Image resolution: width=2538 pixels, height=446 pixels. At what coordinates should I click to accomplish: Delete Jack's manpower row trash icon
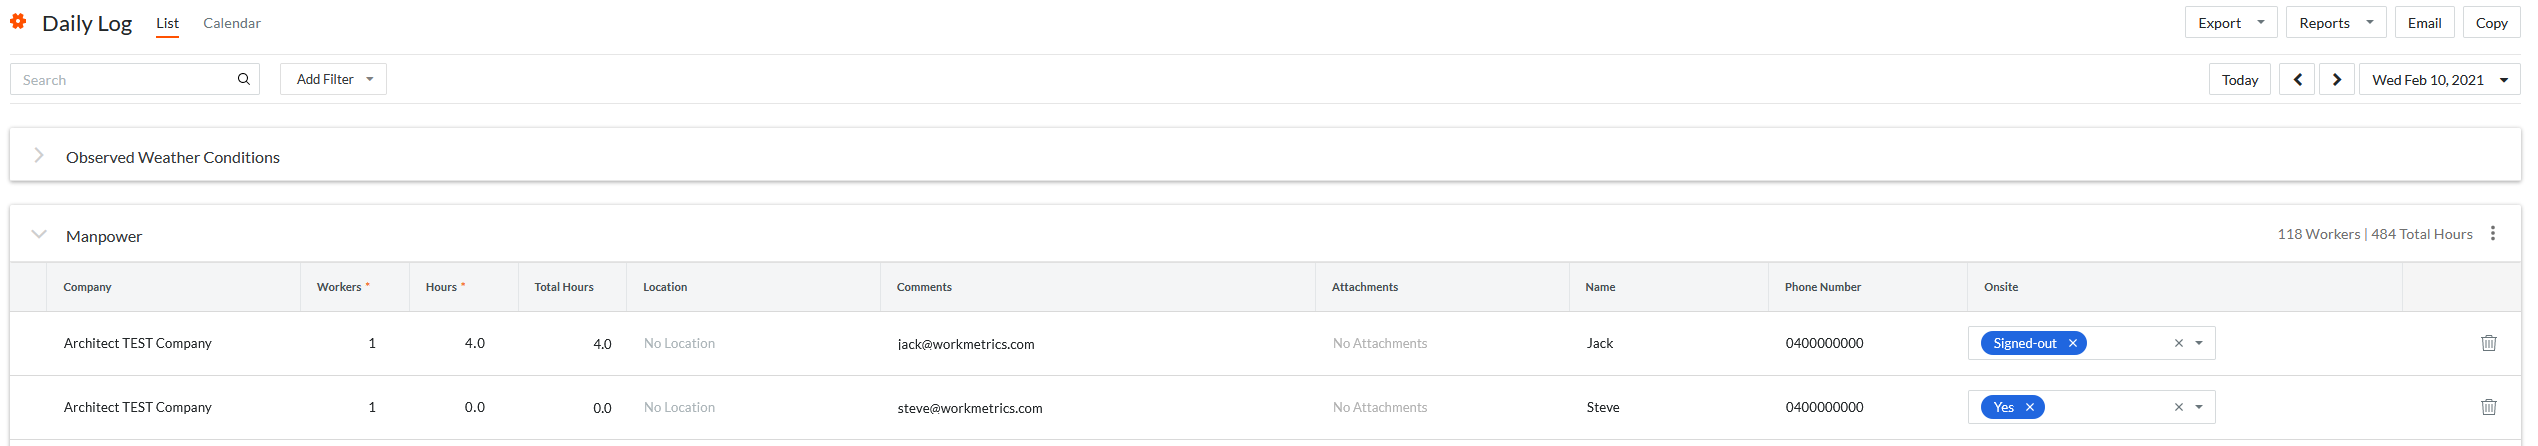point(2488,343)
